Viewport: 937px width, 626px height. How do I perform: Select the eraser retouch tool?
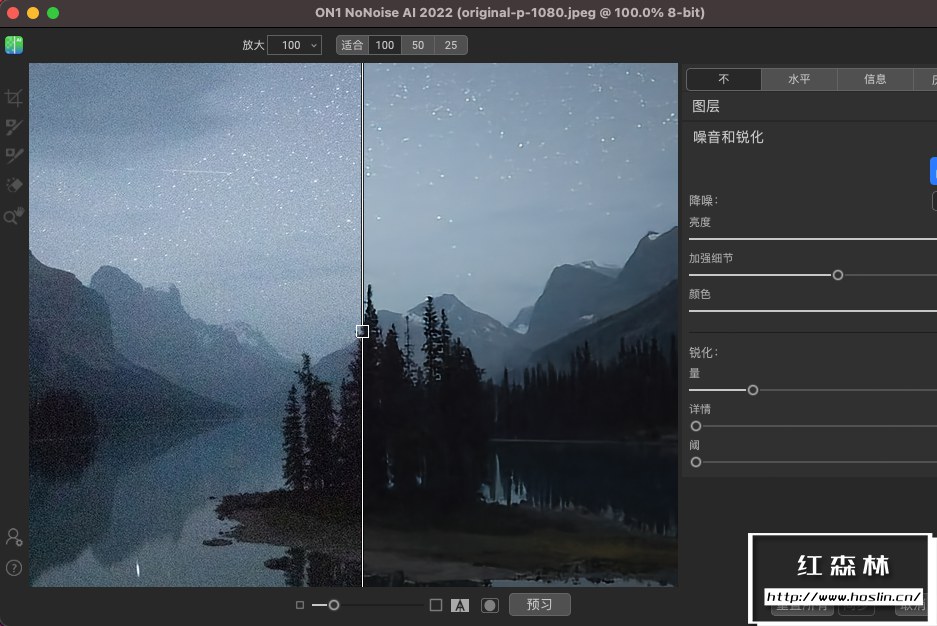coord(14,185)
